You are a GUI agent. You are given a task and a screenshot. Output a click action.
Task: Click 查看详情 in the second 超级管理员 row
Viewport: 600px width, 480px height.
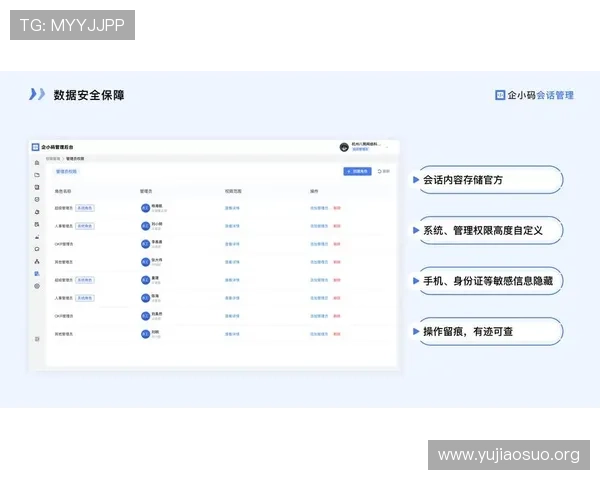point(232,280)
